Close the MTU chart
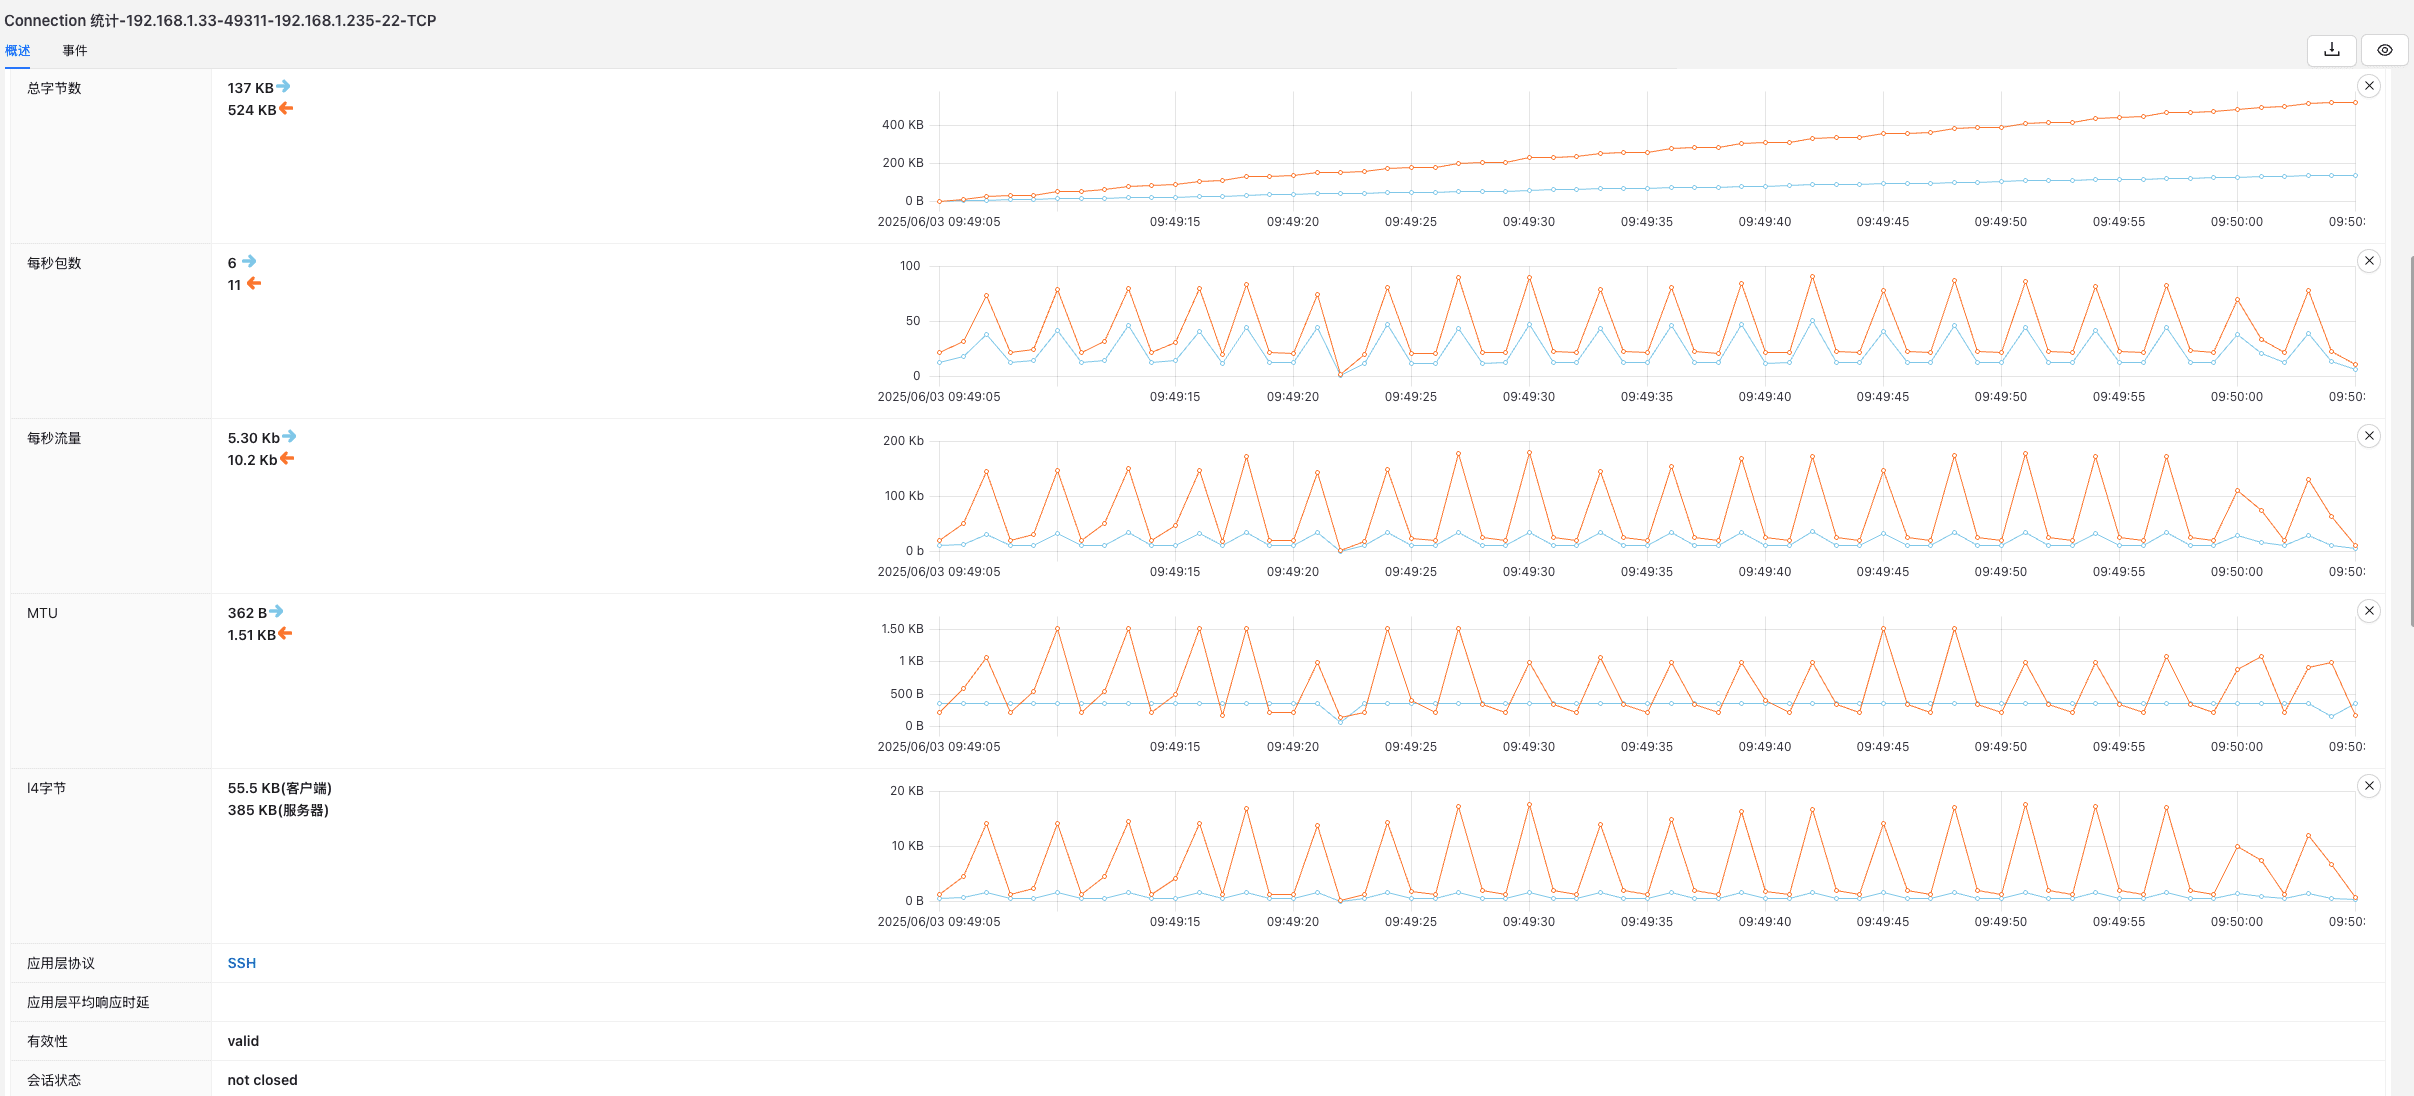Image resolution: width=2414 pixels, height=1096 pixels. (x=2369, y=611)
